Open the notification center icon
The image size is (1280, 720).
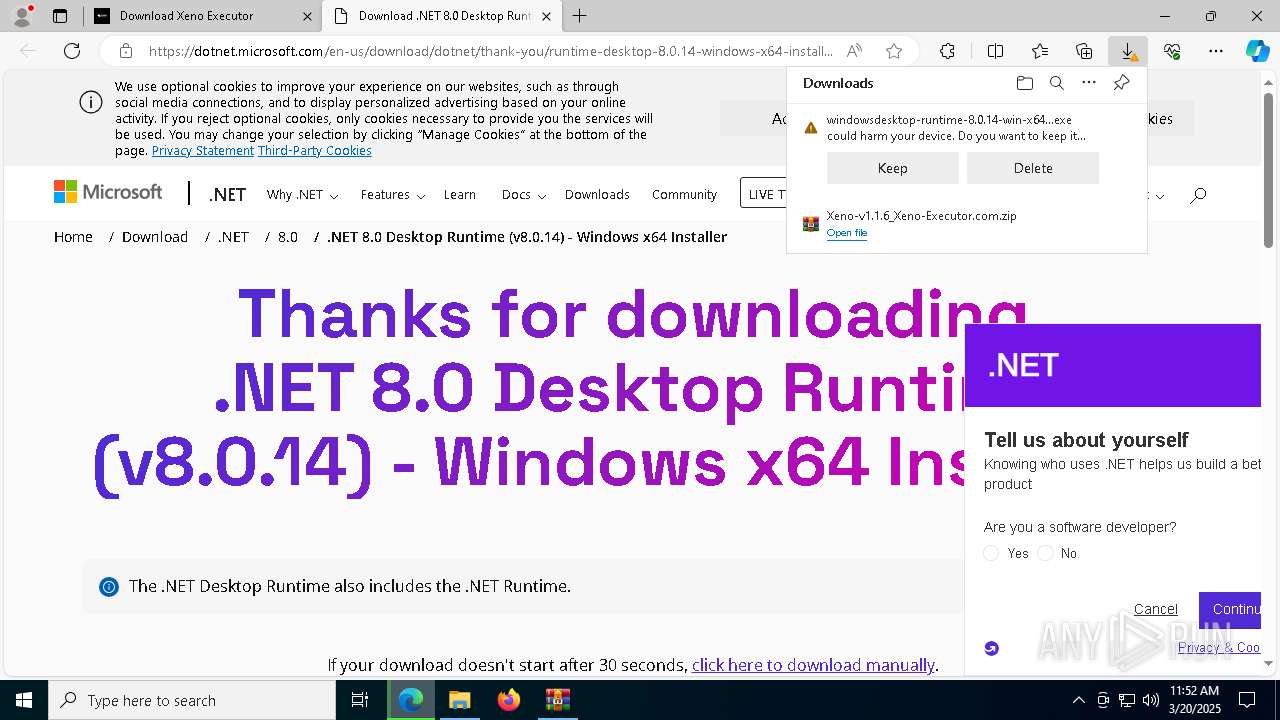(x=1247, y=700)
